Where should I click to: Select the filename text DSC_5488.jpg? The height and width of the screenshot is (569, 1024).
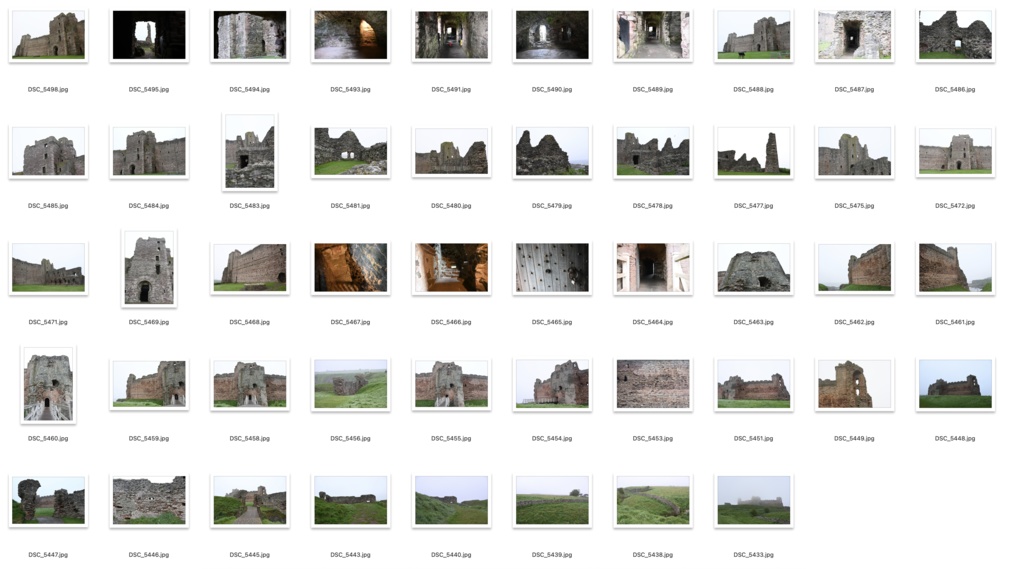[754, 89]
